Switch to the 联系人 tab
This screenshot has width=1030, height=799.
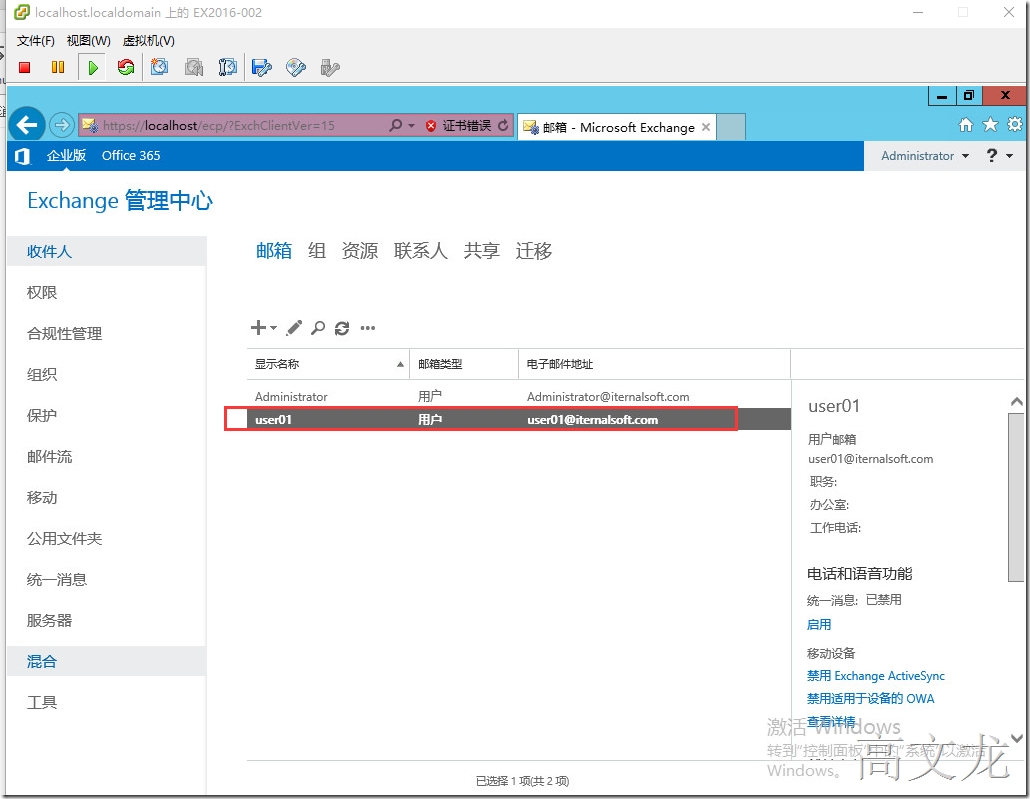point(421,250)
